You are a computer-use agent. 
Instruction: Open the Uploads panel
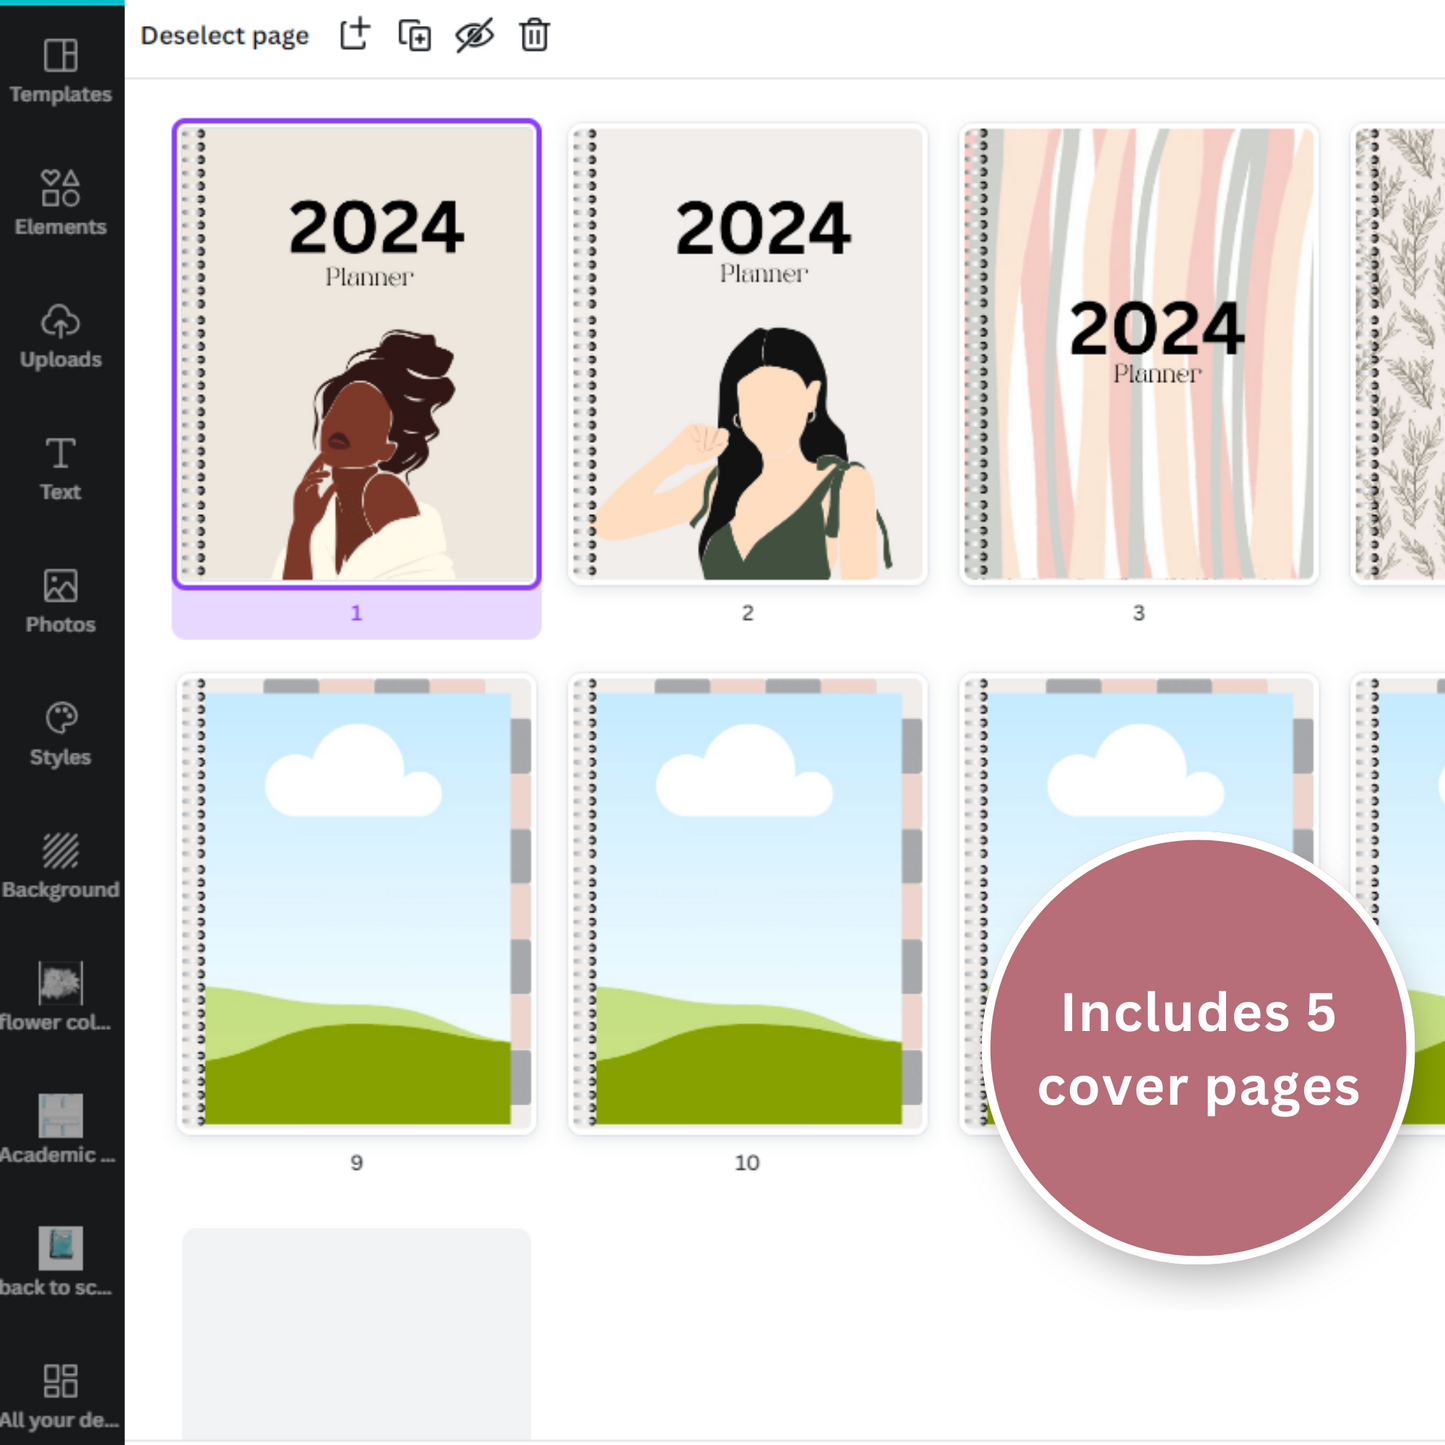pyautogui.click(x=61, y=335)
